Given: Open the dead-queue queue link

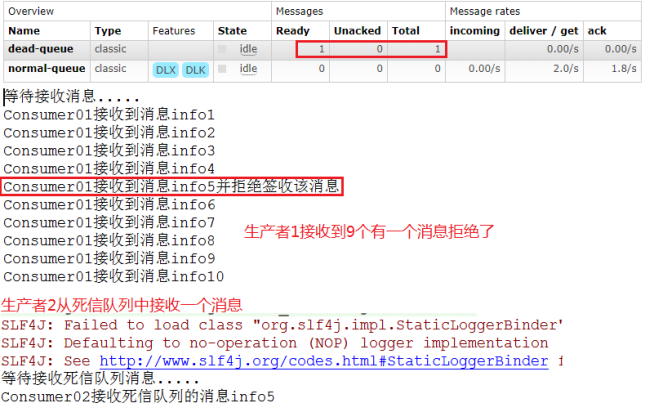Looking at the screenshot, I should click(41, 49).
